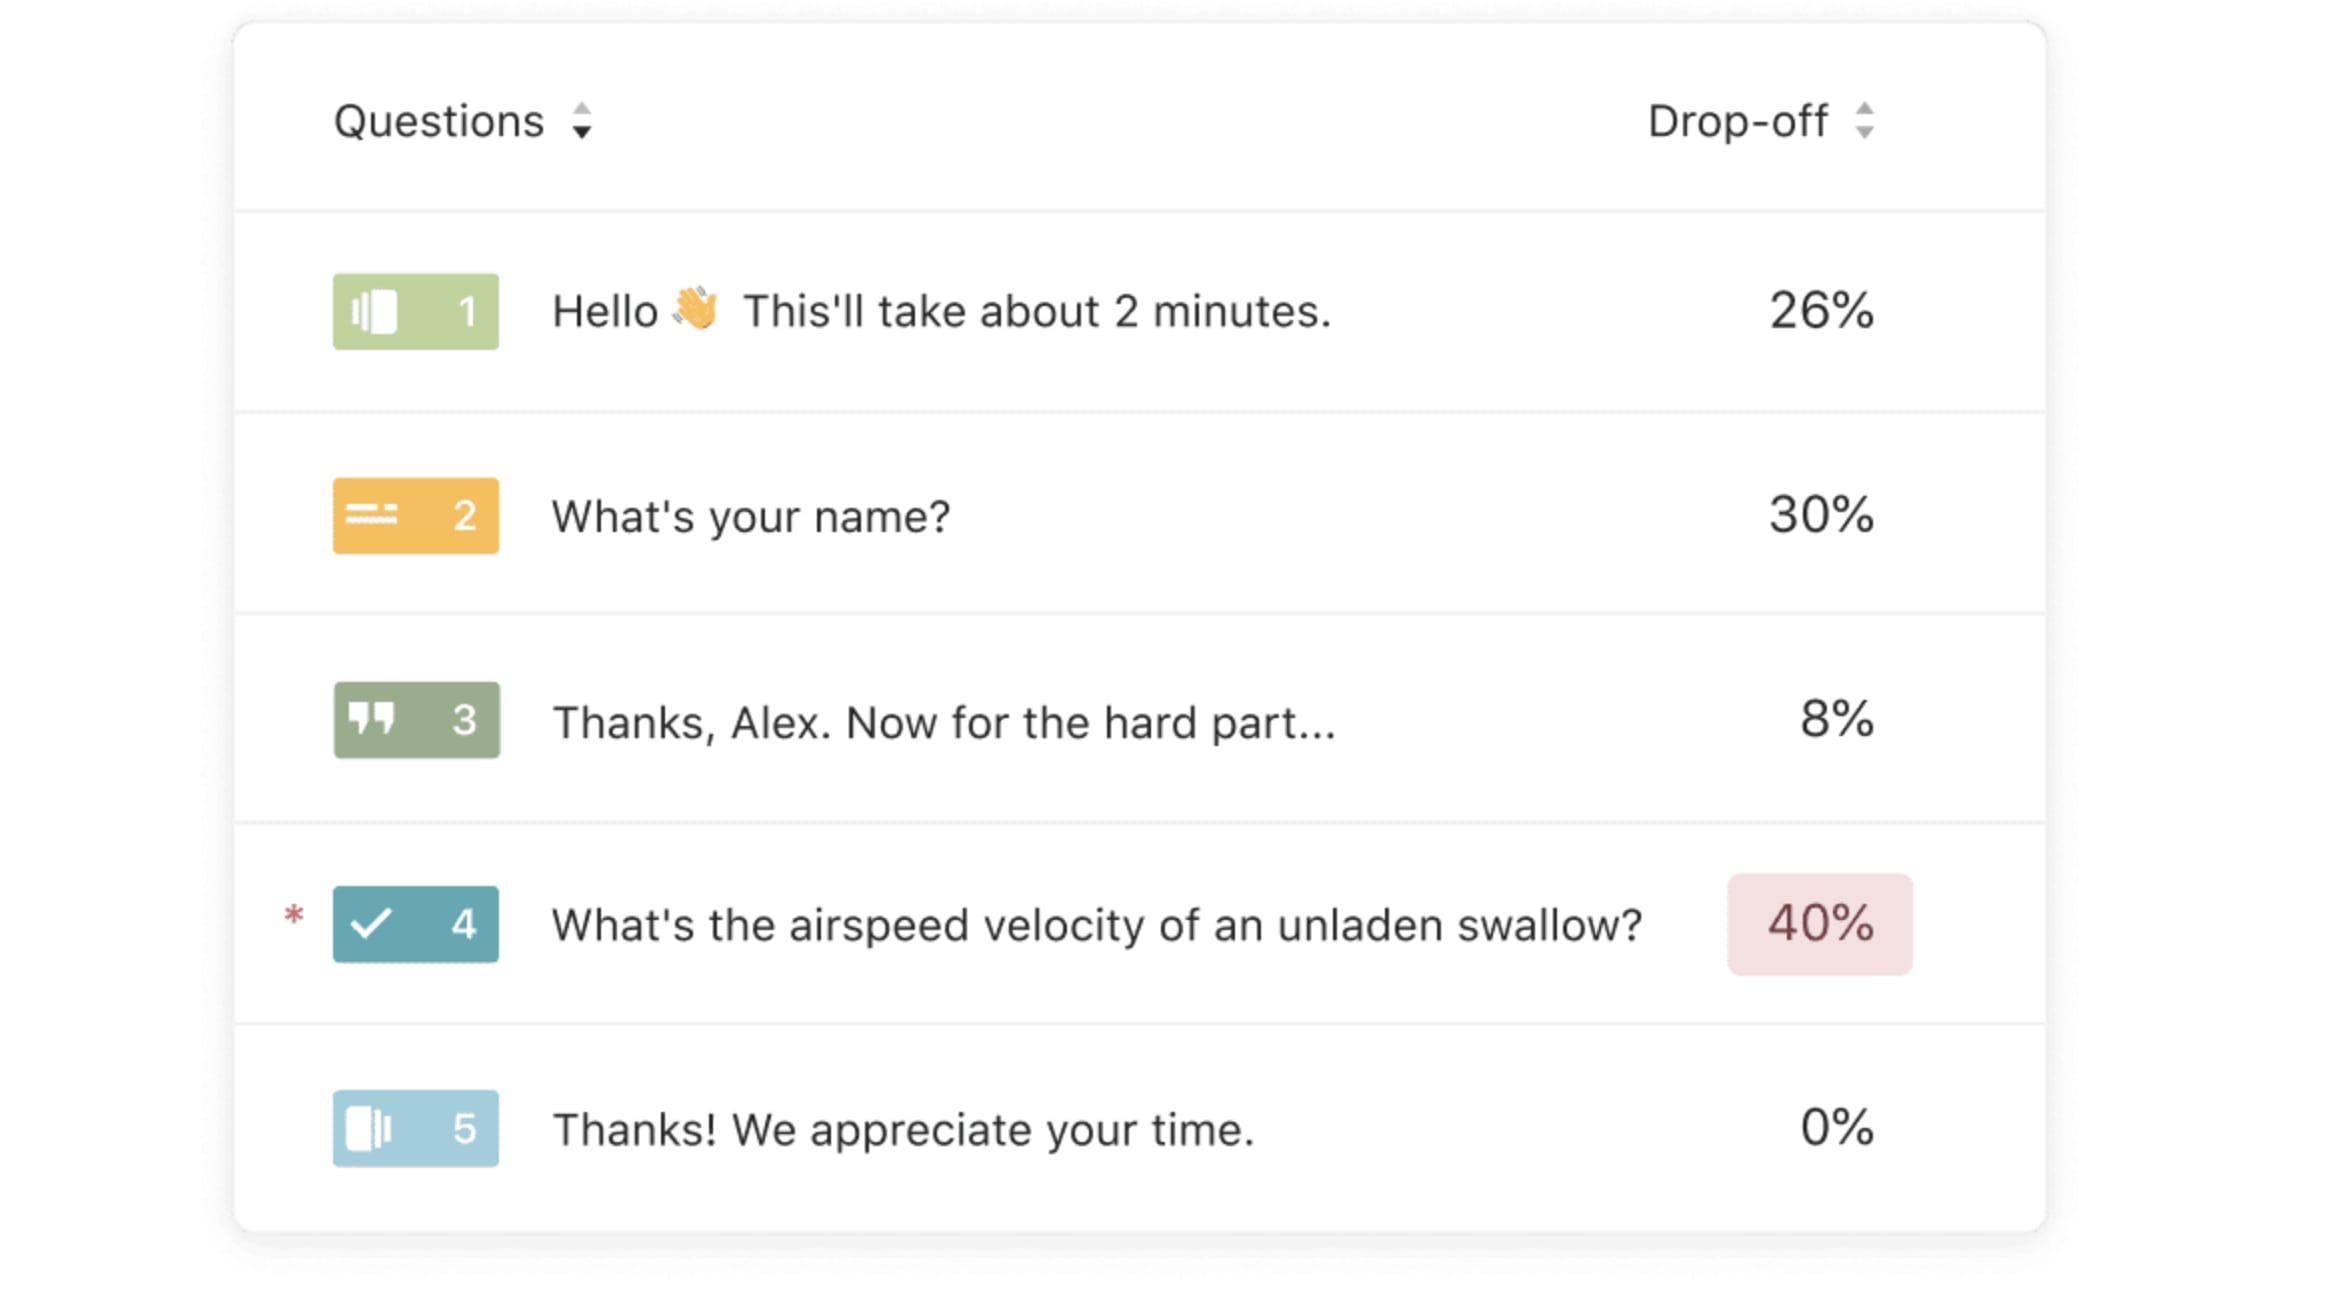Sort by Questions using its sort arrows
The width and height of the screenshot is (2338, 1292).
(x=582, y=121)
